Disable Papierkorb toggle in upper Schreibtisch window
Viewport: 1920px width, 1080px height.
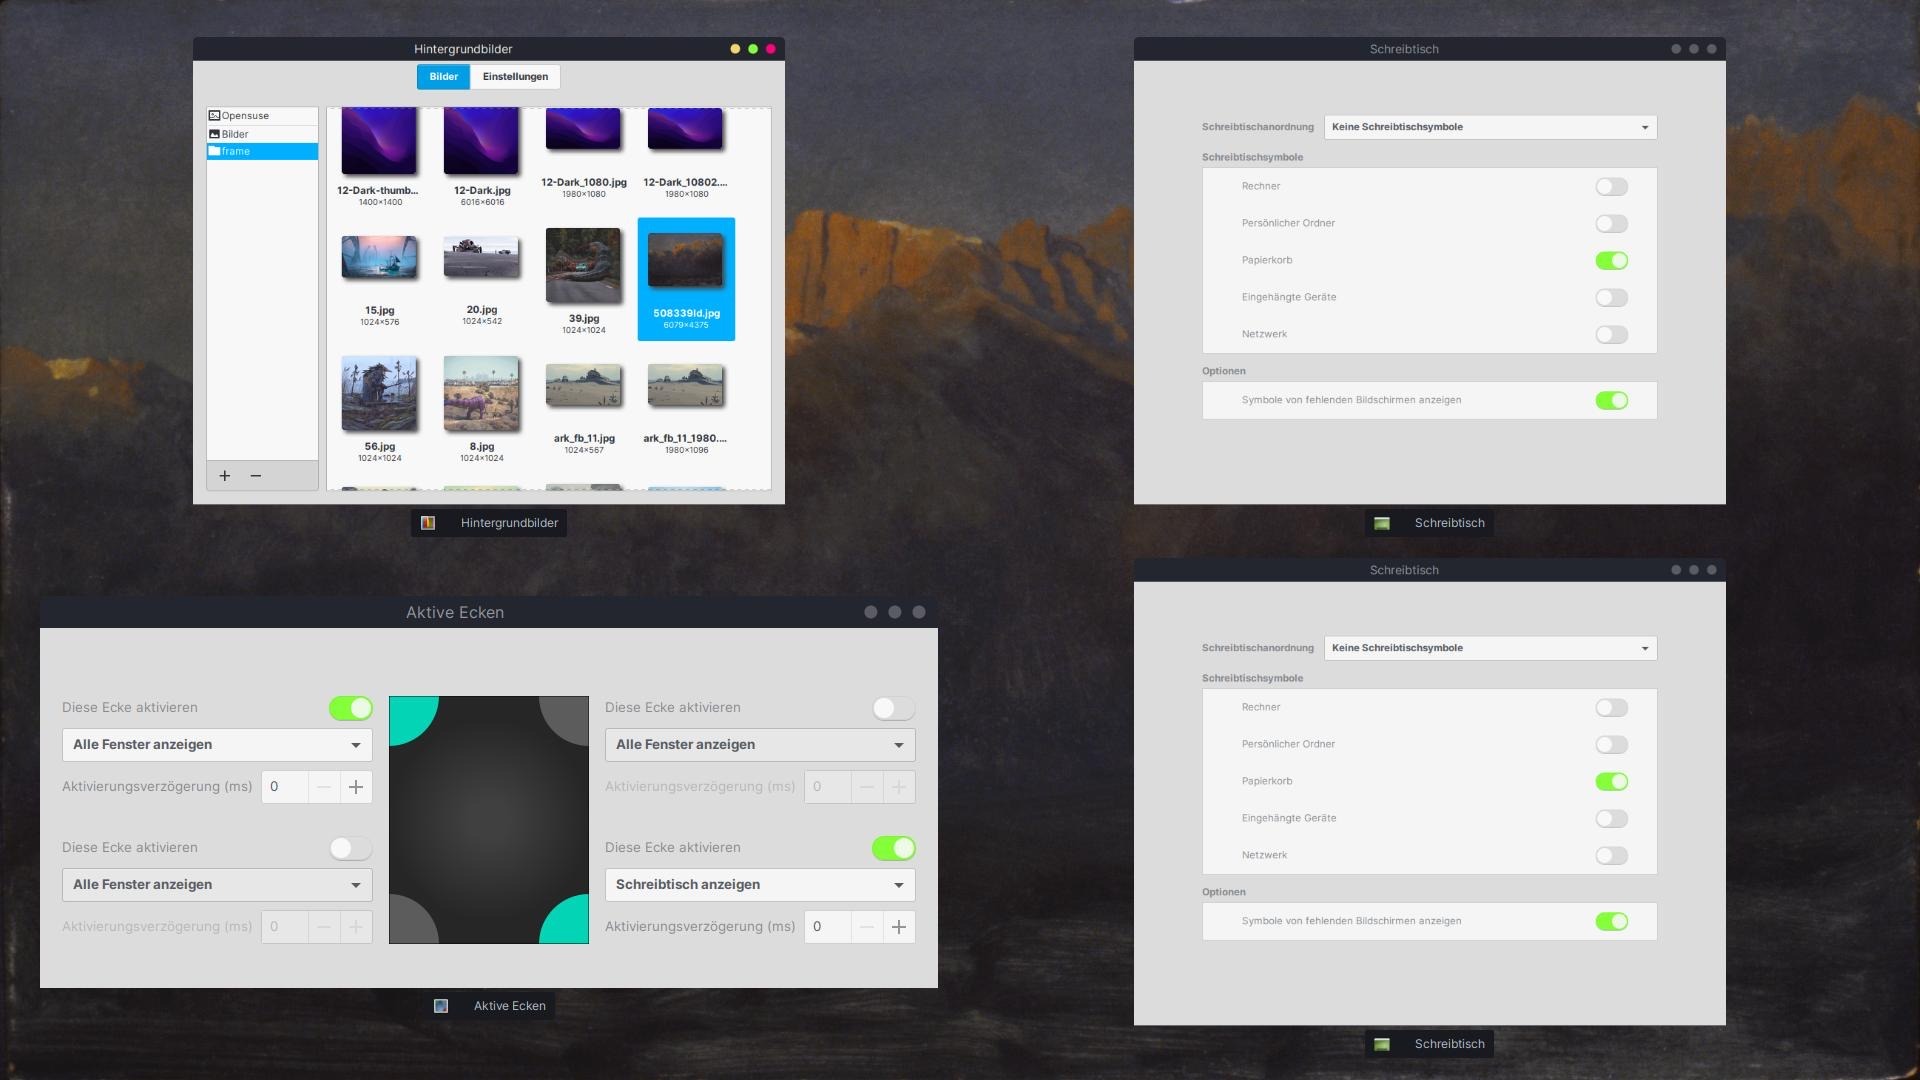click(1611, 261)
